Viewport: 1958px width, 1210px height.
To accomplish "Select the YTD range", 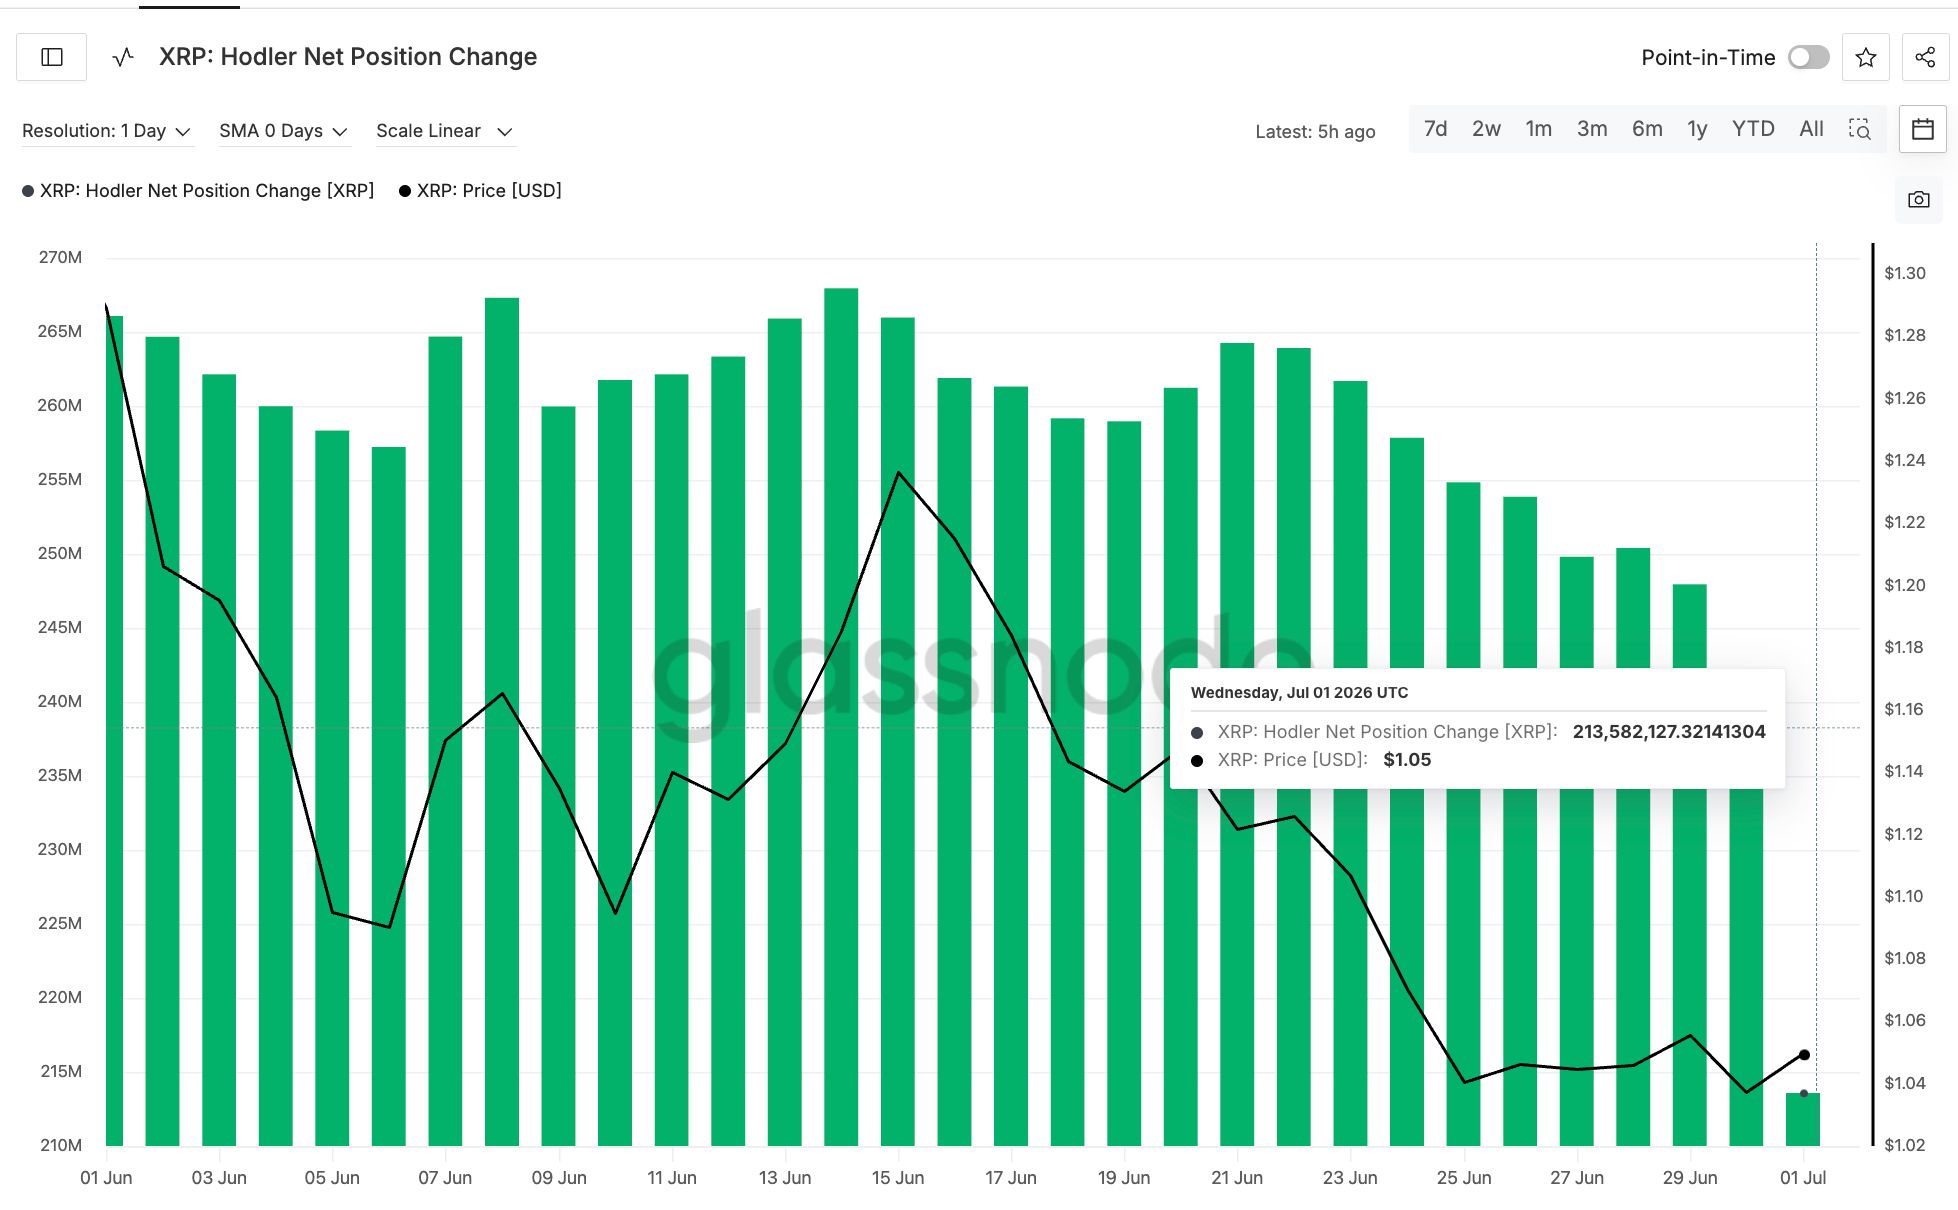I will (x=1753, y=129).
